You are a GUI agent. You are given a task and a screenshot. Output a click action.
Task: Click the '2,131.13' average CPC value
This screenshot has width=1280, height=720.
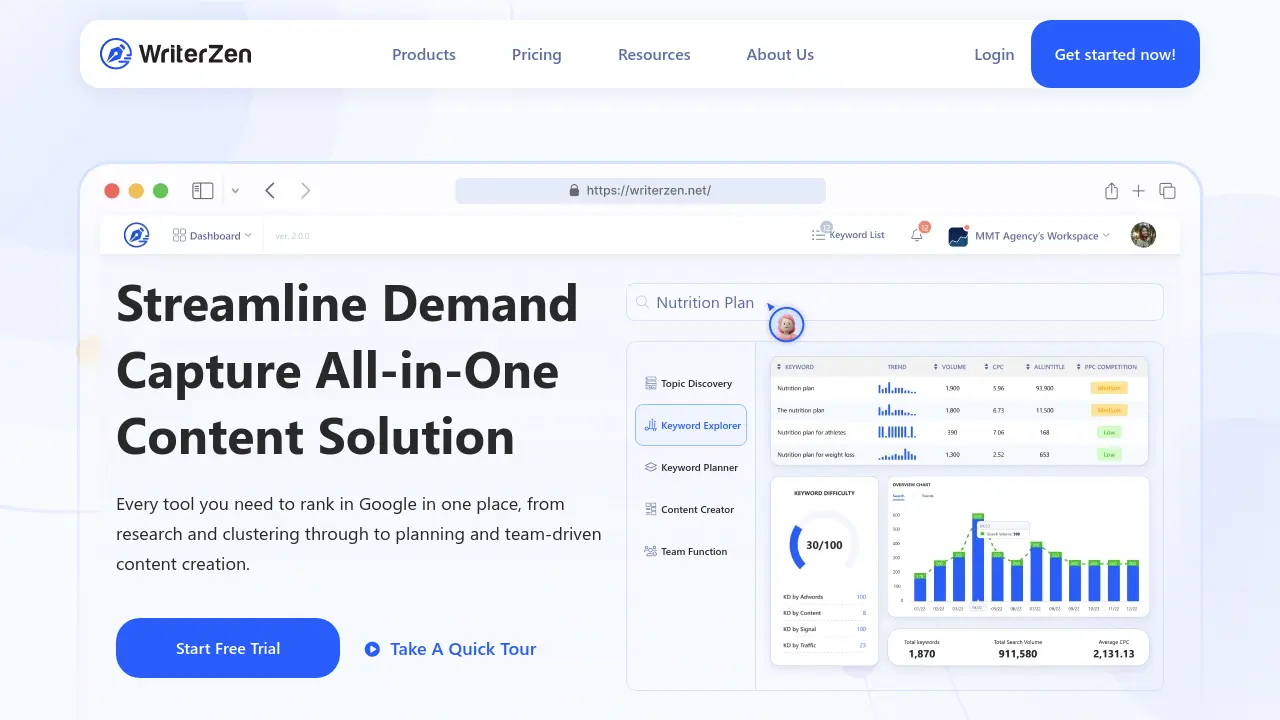[x=1113, y=654]
